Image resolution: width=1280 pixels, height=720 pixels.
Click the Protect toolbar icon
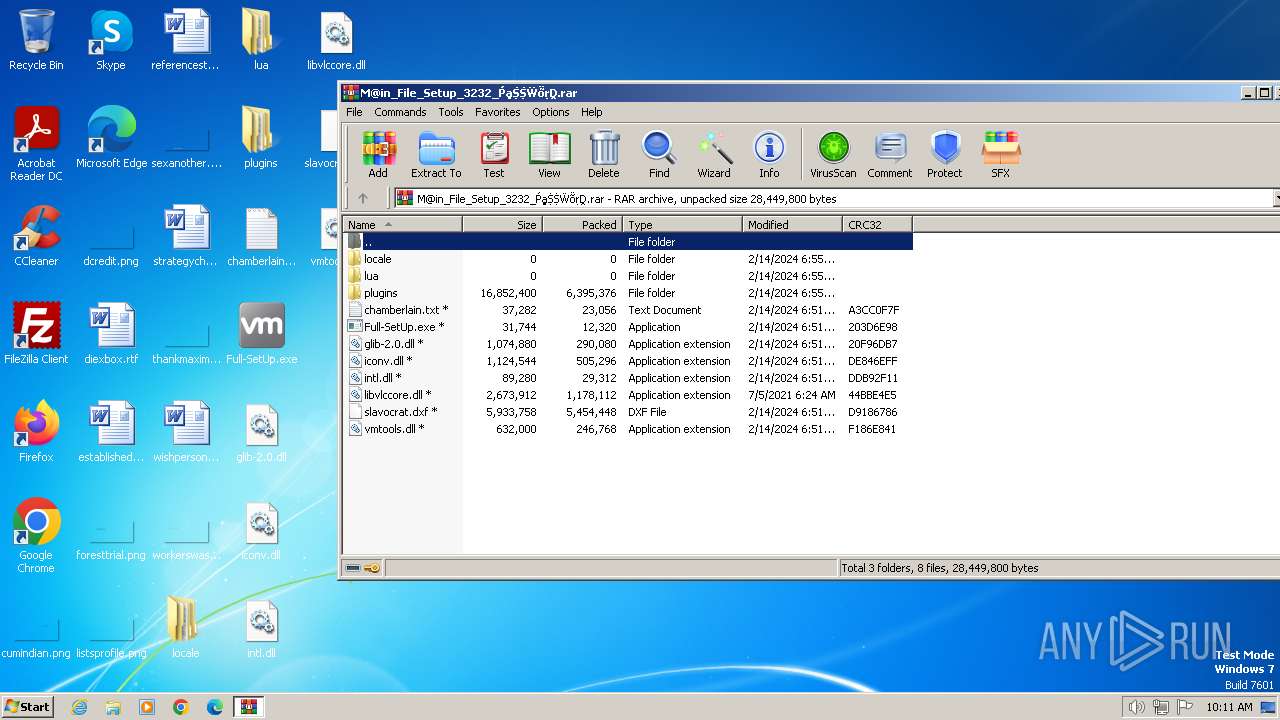point(944,155)
